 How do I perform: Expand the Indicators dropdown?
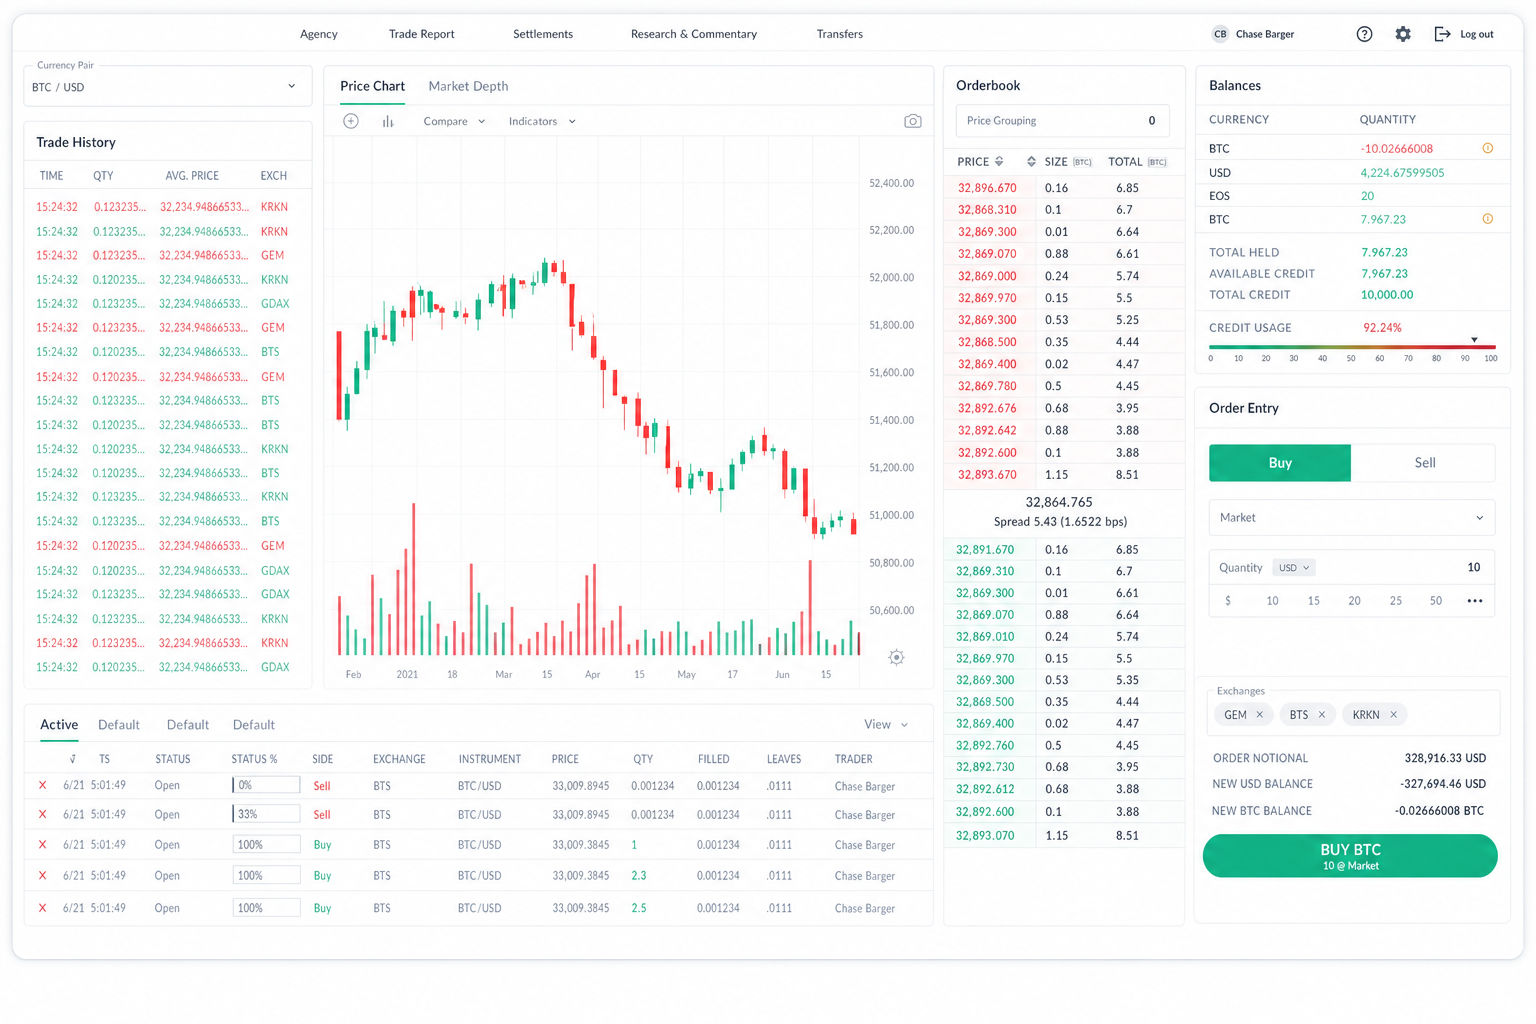tap(542, 121)
